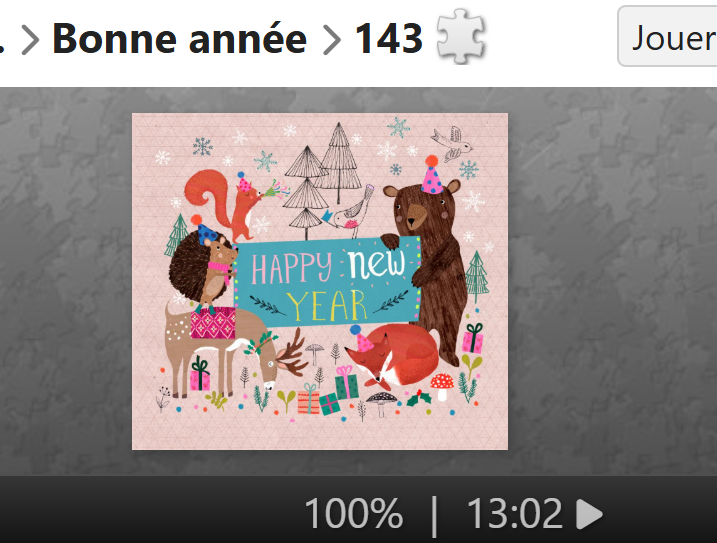717x543 pixels.
Task: Click the sleeping fox in the puzzle
Action: (392, 355)
